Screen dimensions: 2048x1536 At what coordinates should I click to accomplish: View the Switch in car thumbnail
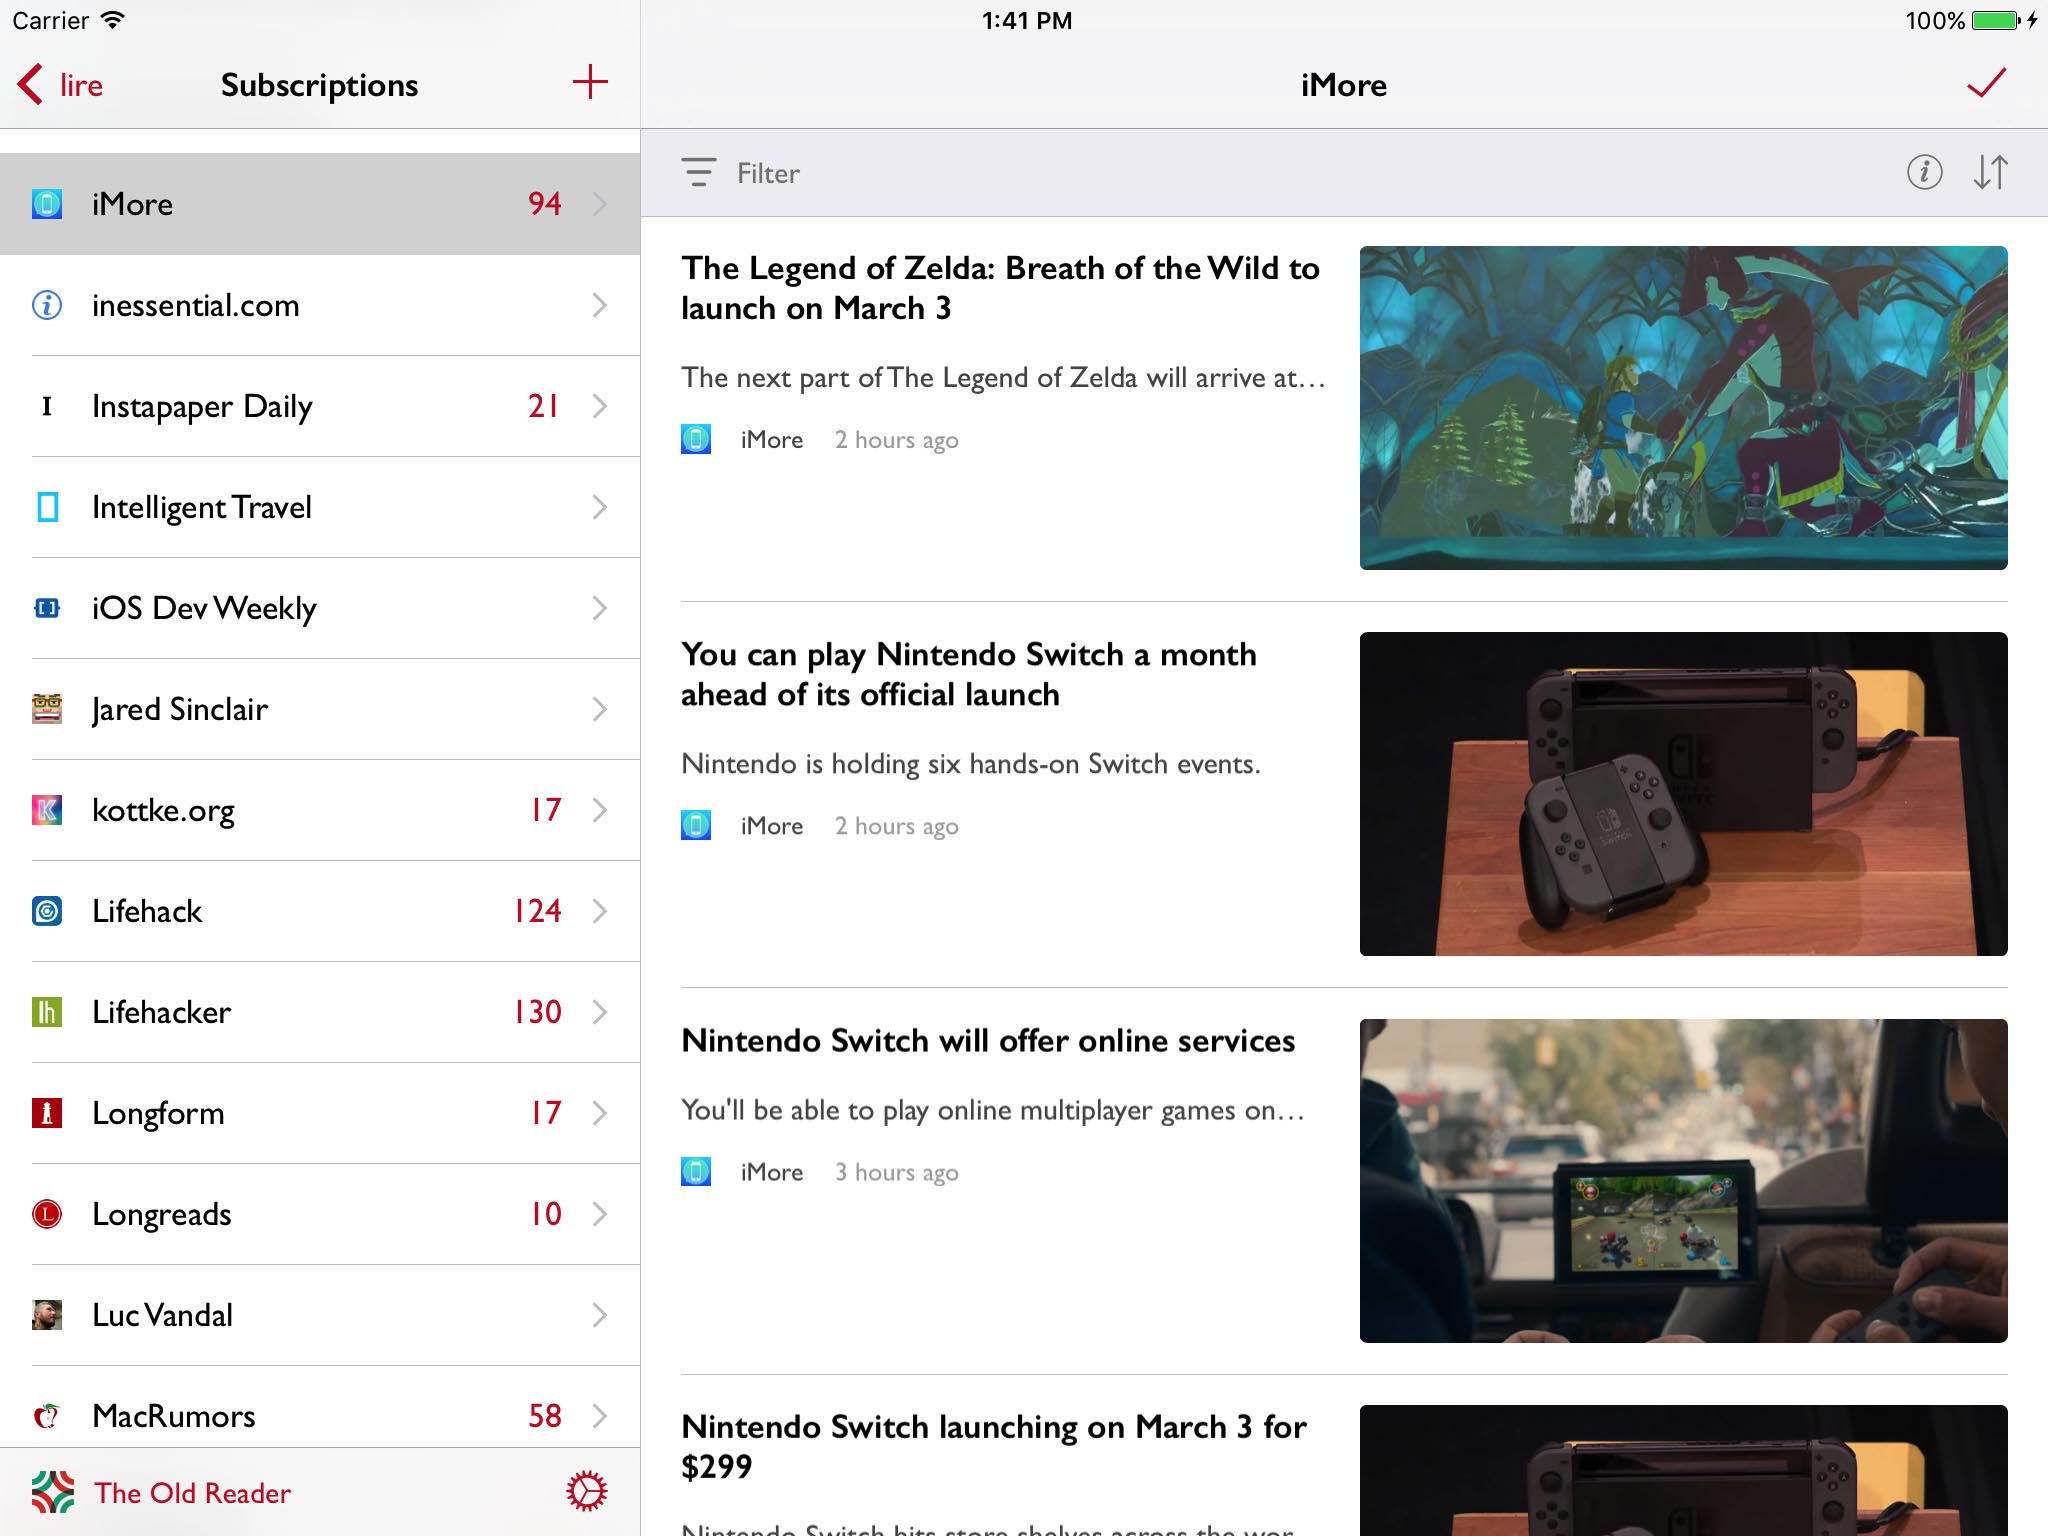(x=1683, y=1180)
